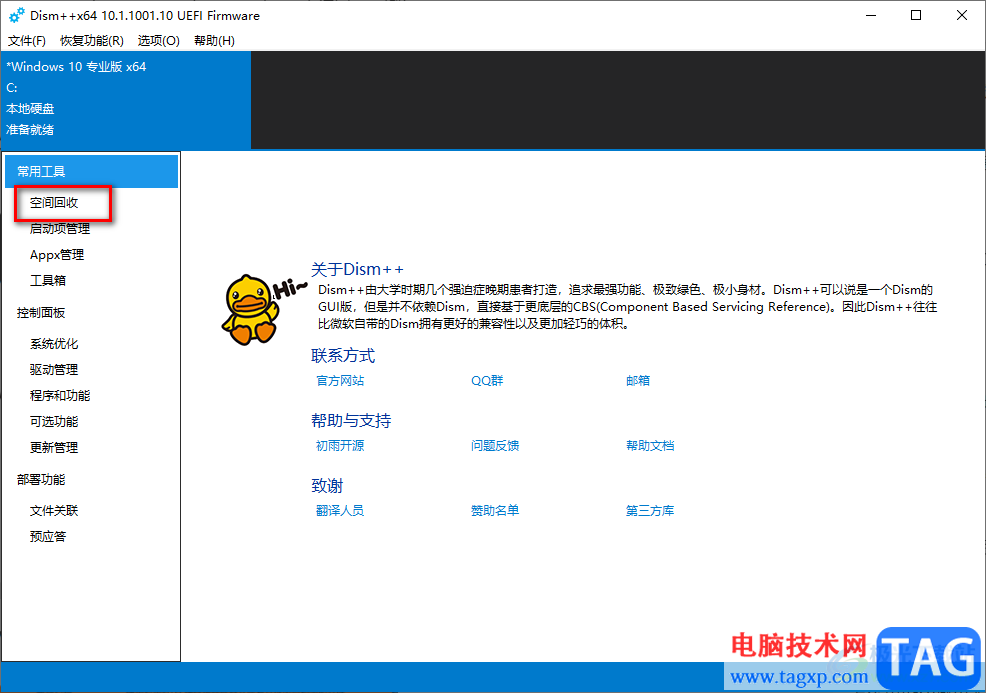Click the Dism++ gear icon in title bar
This screenshot has height=693, width=986.
[16, 15]
